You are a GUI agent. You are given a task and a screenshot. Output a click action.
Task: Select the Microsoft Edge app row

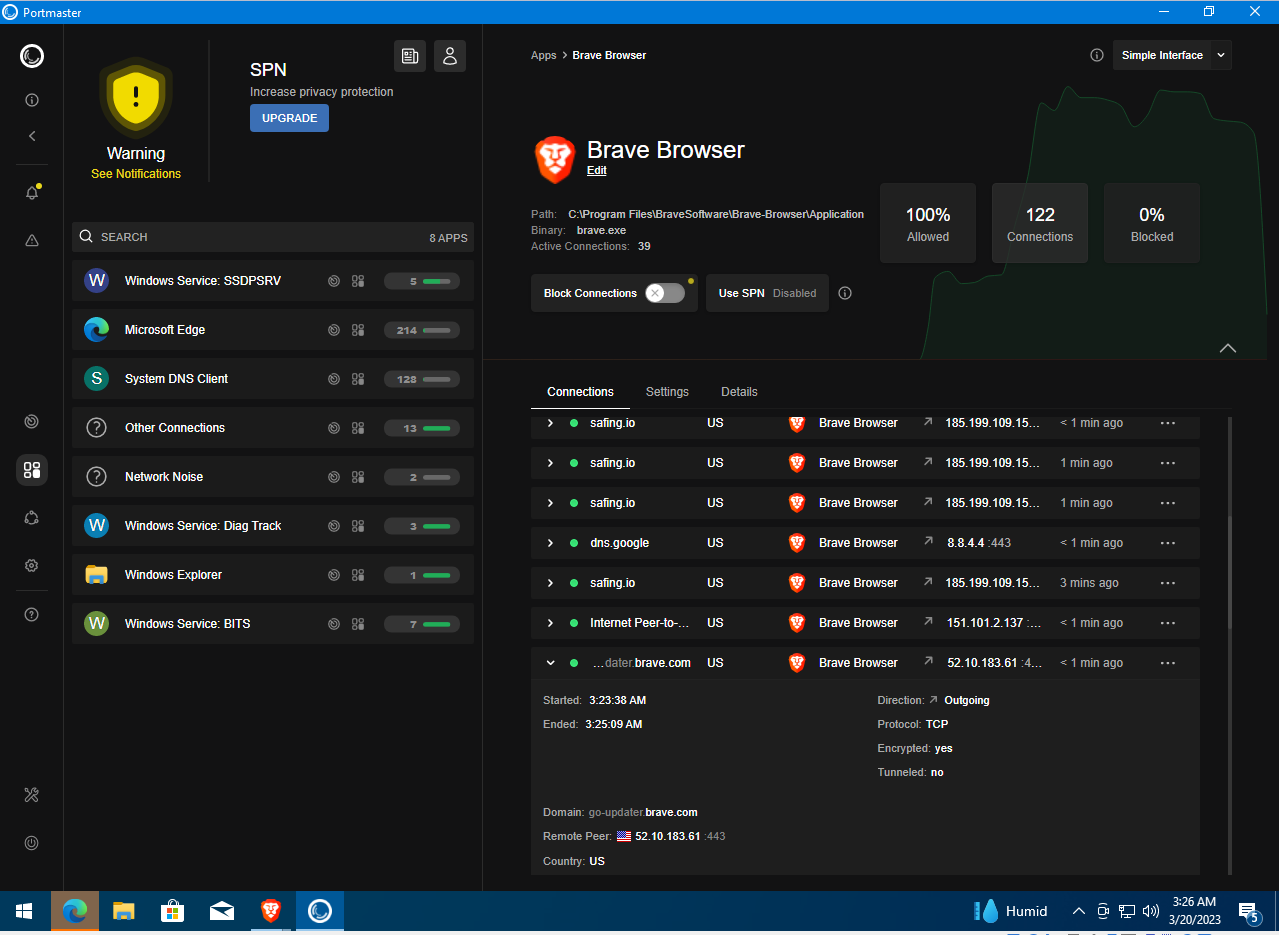coord(272,330)
